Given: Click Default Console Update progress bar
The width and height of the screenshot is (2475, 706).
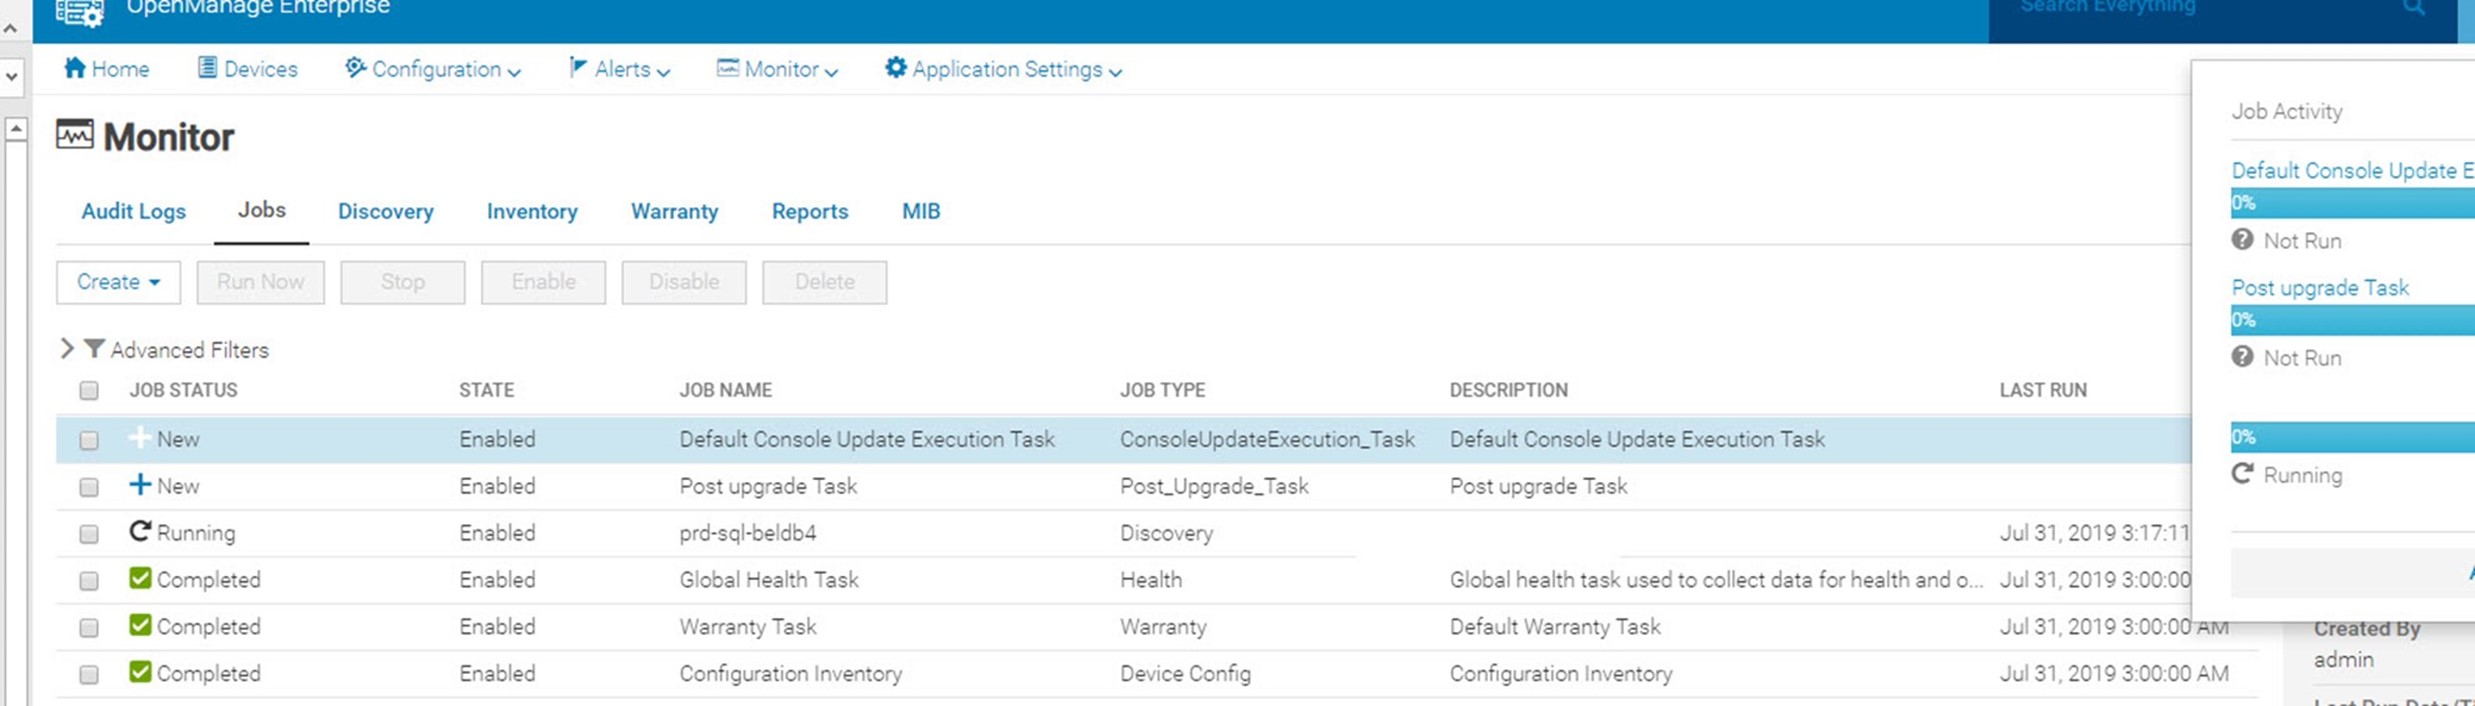Looking at the screenshot, I should [x=2352, y=203].
